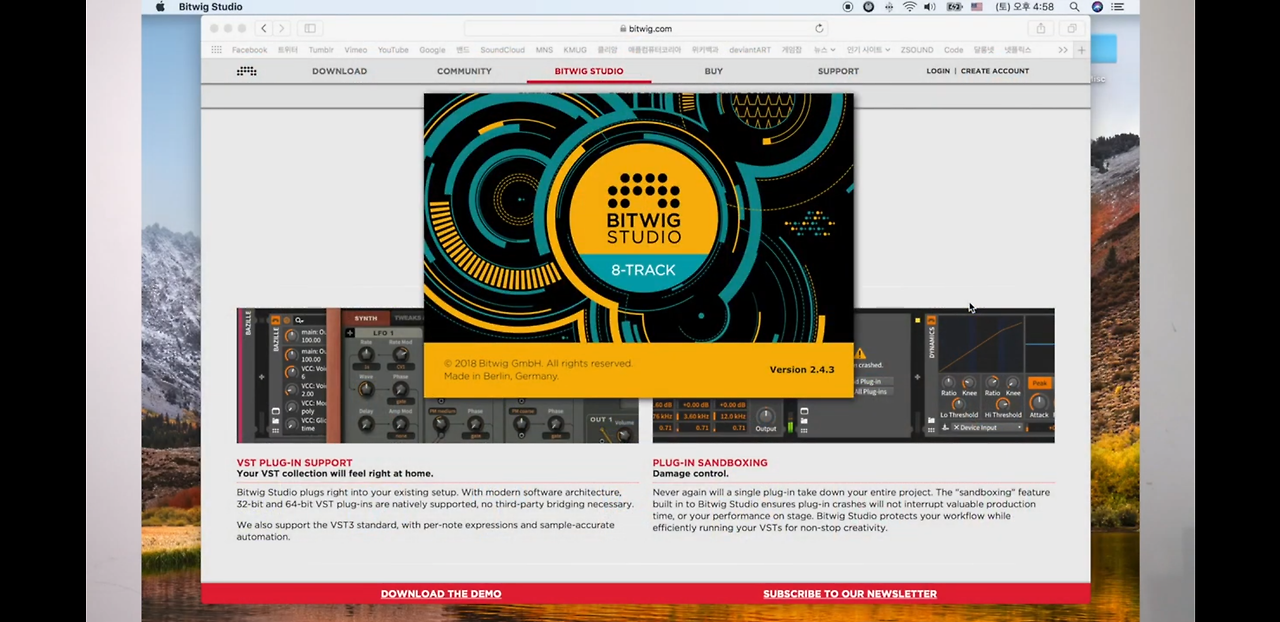Viewport: 1280px width, 622px height.
Task: Click the screen recording stop icon
Action: (x=848, y=7)
